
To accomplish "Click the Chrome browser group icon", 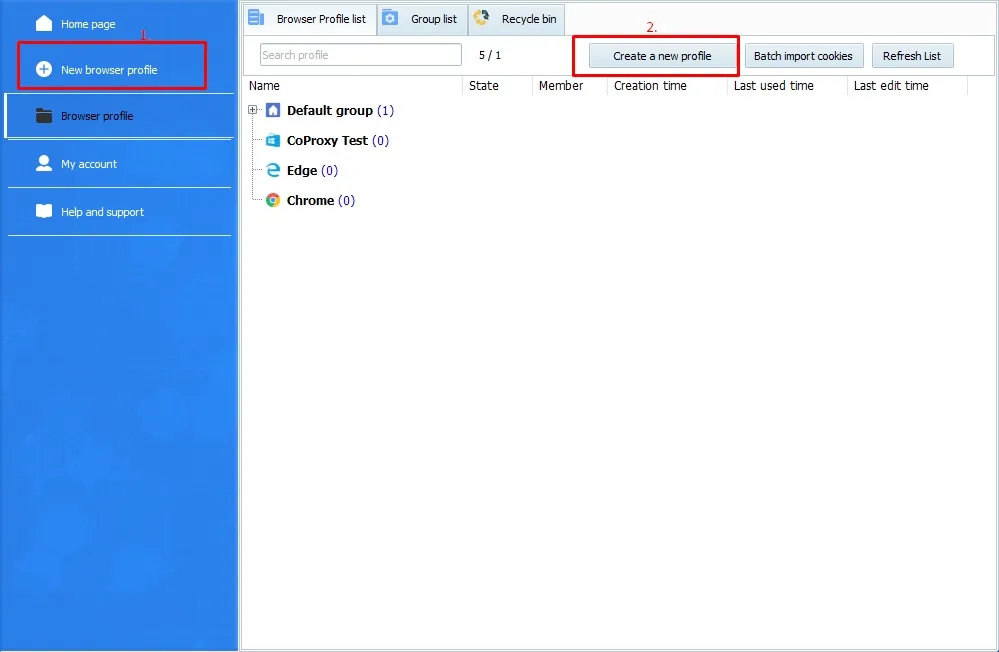I will [x=273, y=201].
